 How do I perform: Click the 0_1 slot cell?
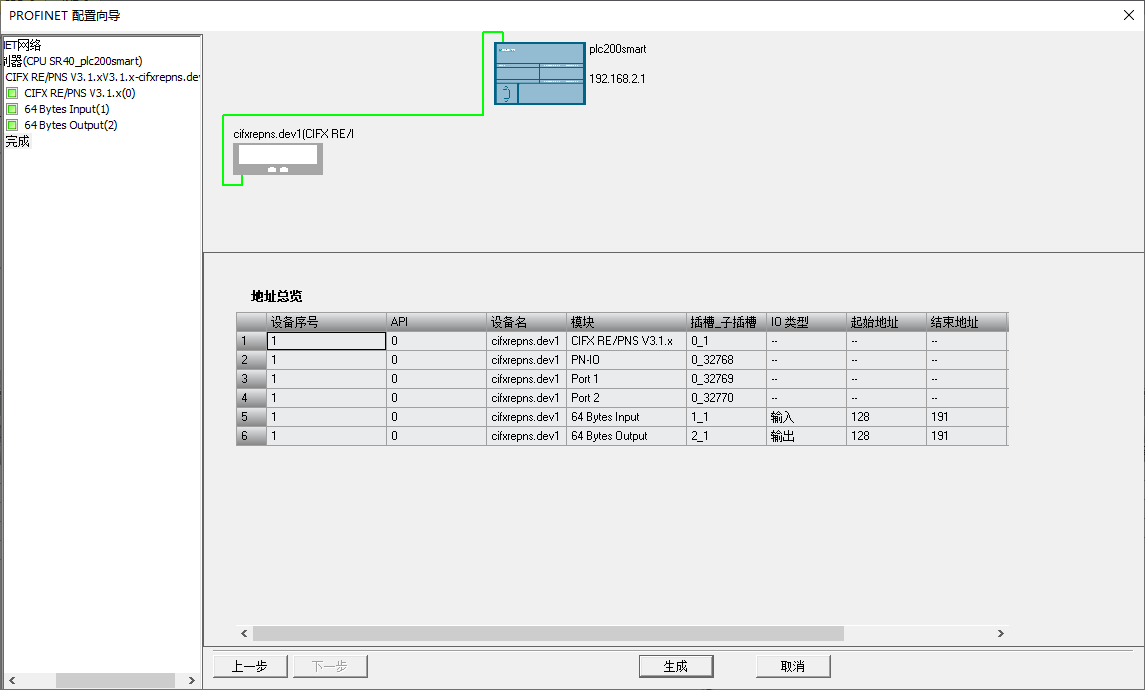point(726,341)
